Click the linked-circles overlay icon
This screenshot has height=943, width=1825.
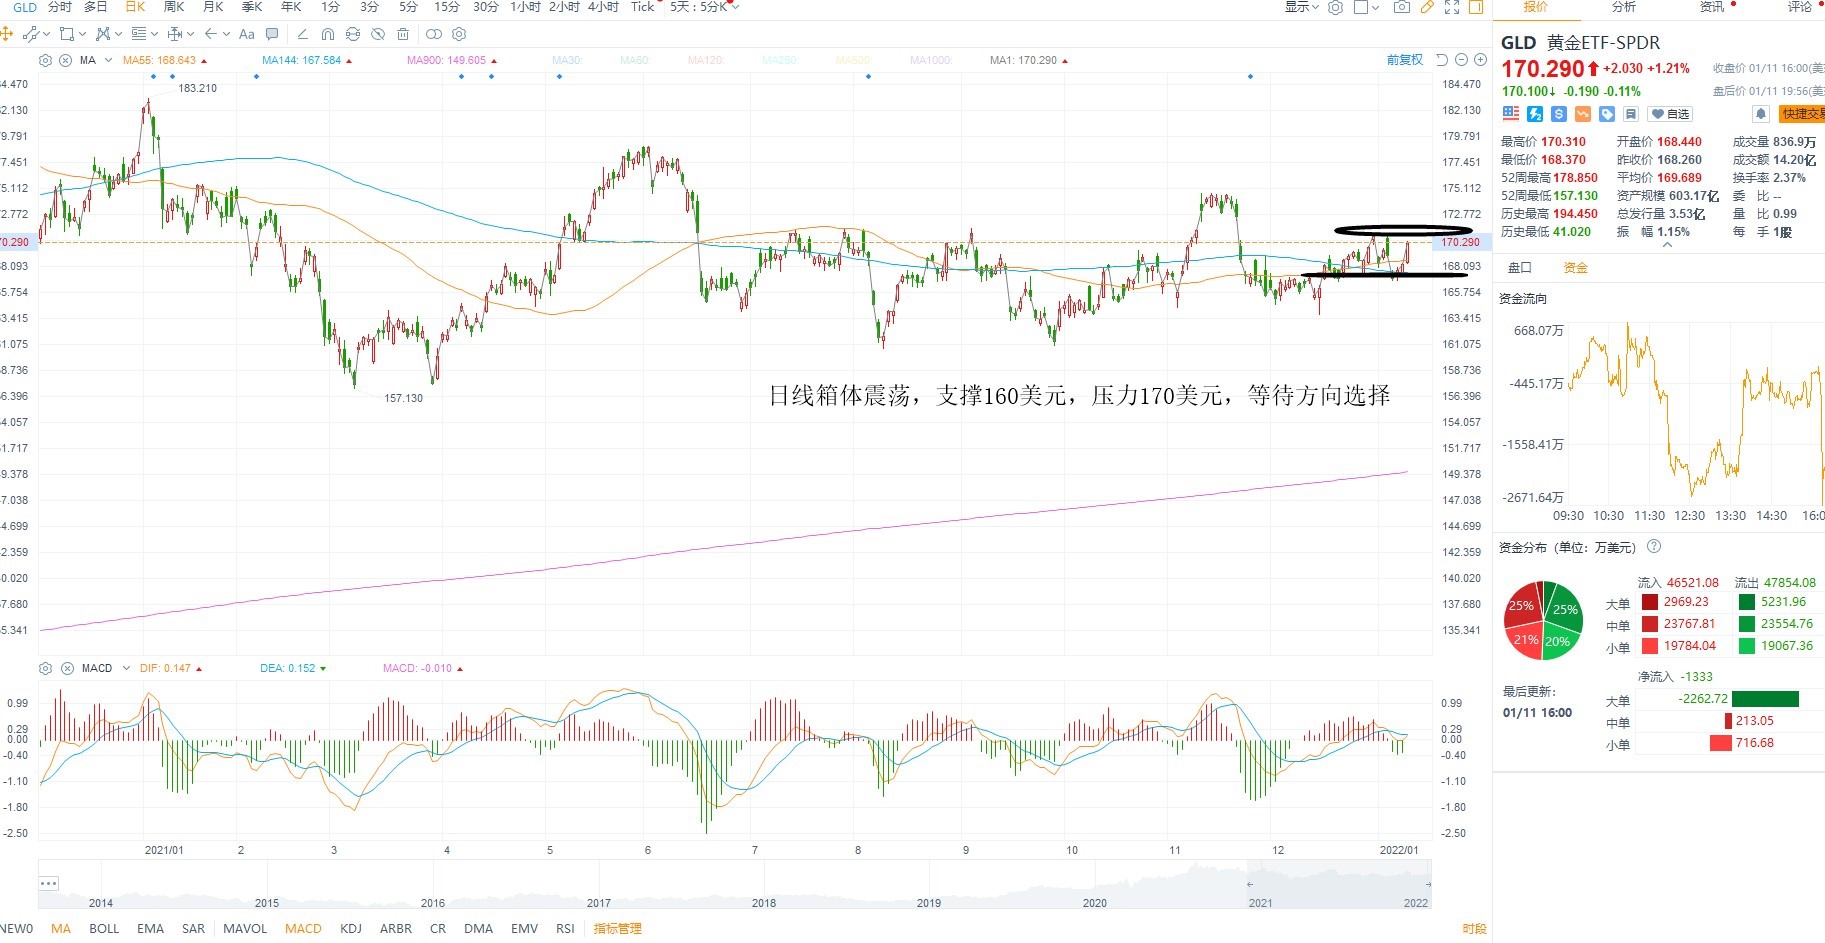tap(434, 34)
